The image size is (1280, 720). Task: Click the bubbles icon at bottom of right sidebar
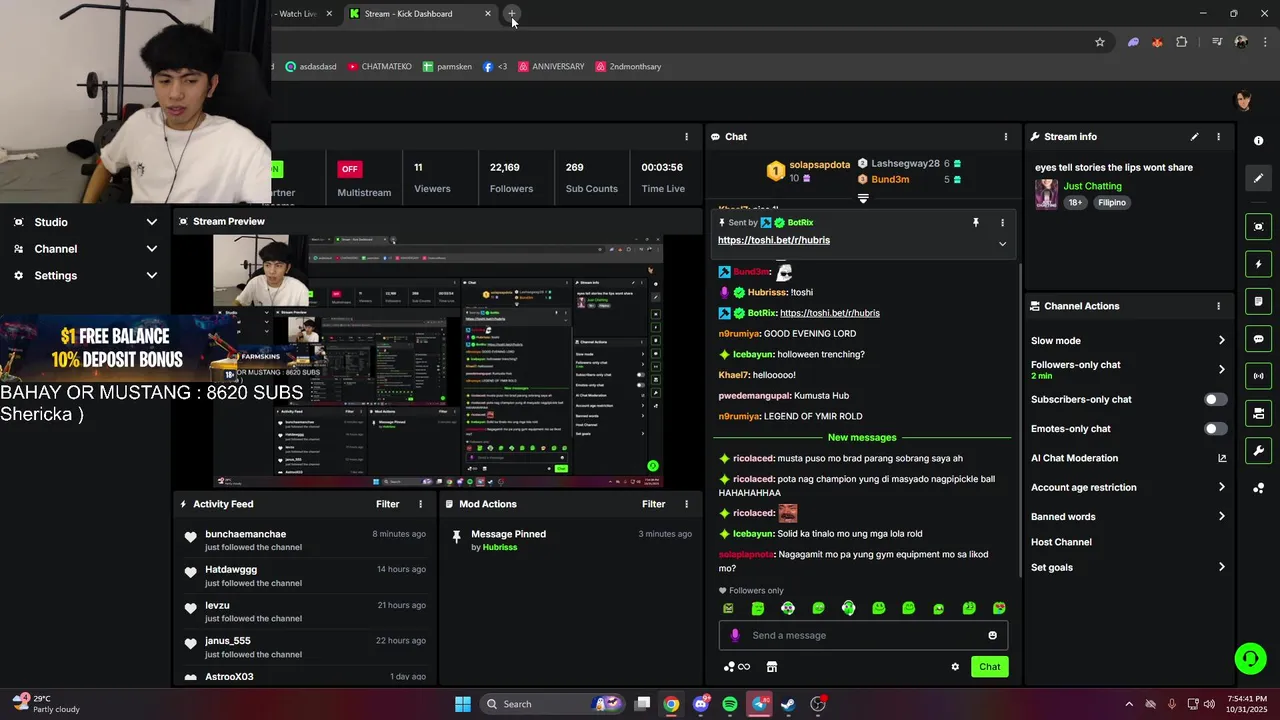coord(1259,488)
